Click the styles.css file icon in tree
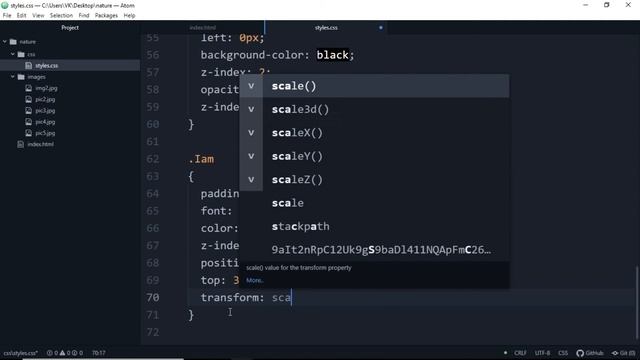640x360 pixels. click(28, 65)
